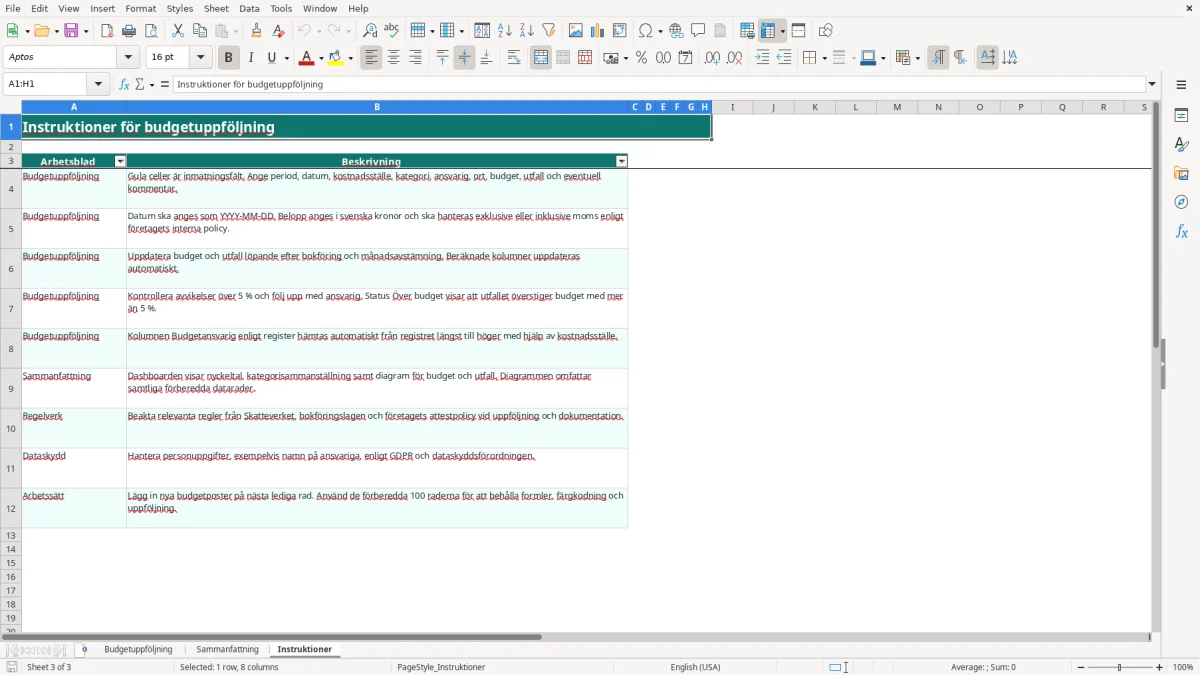The image size is (1200, 675).
Task: Toggle Print Preview icon
Action: click(151, 31)
